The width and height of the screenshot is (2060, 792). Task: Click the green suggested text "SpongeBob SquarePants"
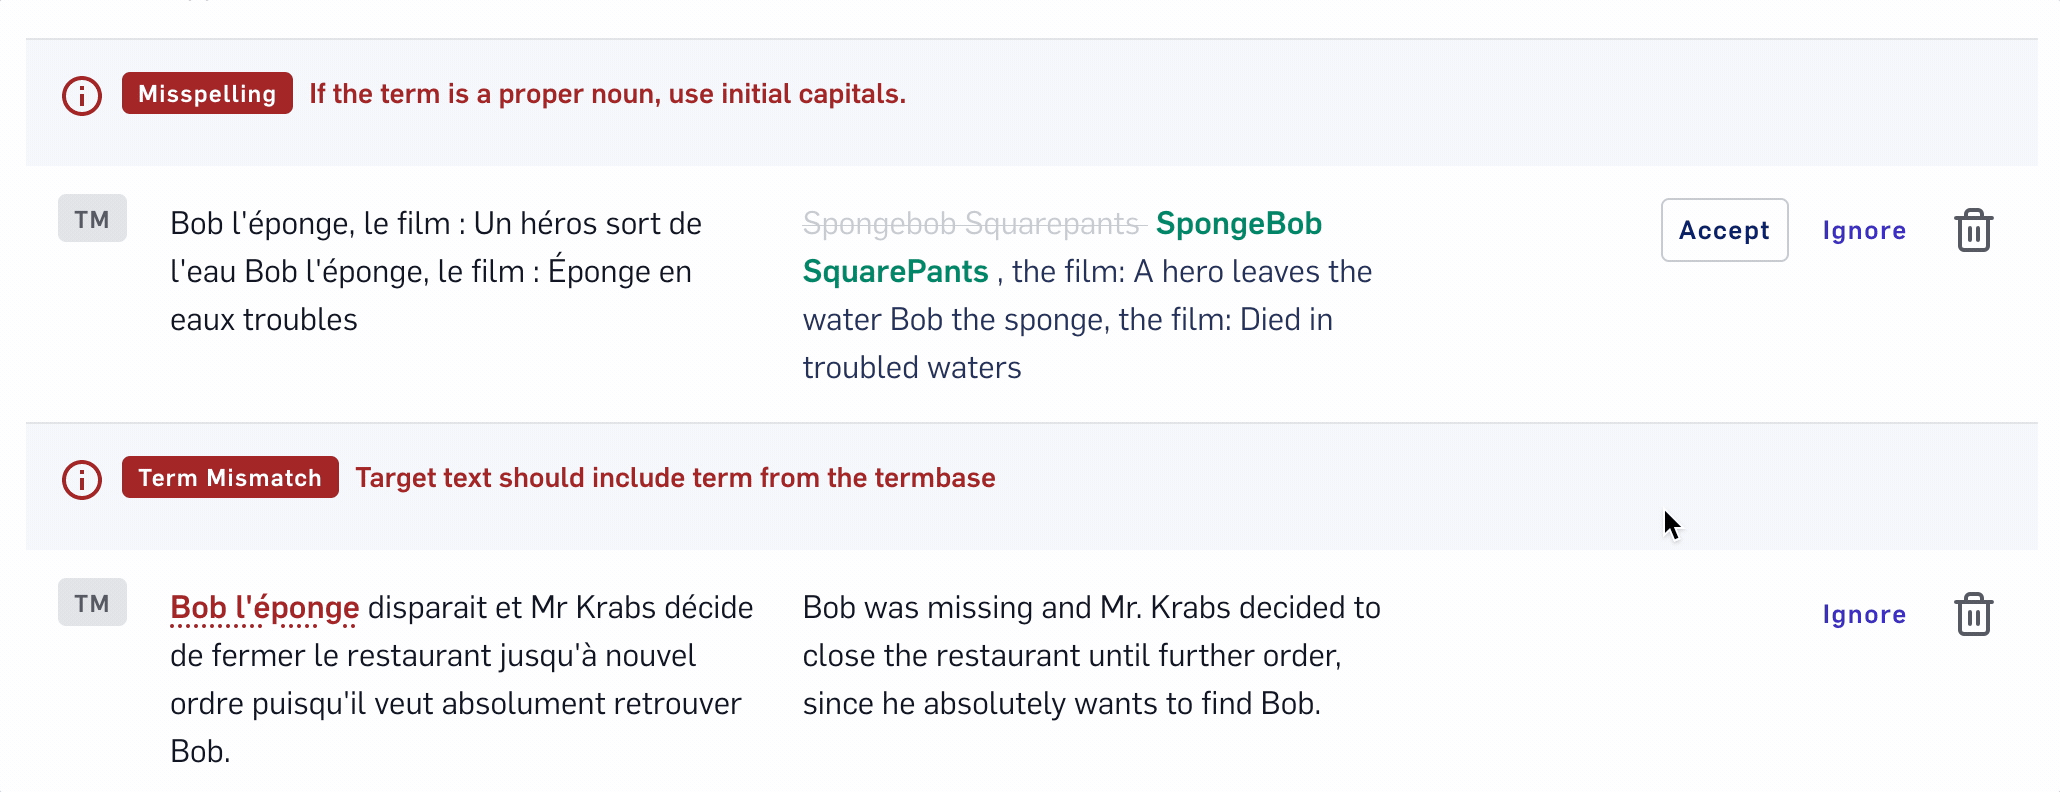click(1238, 224)
